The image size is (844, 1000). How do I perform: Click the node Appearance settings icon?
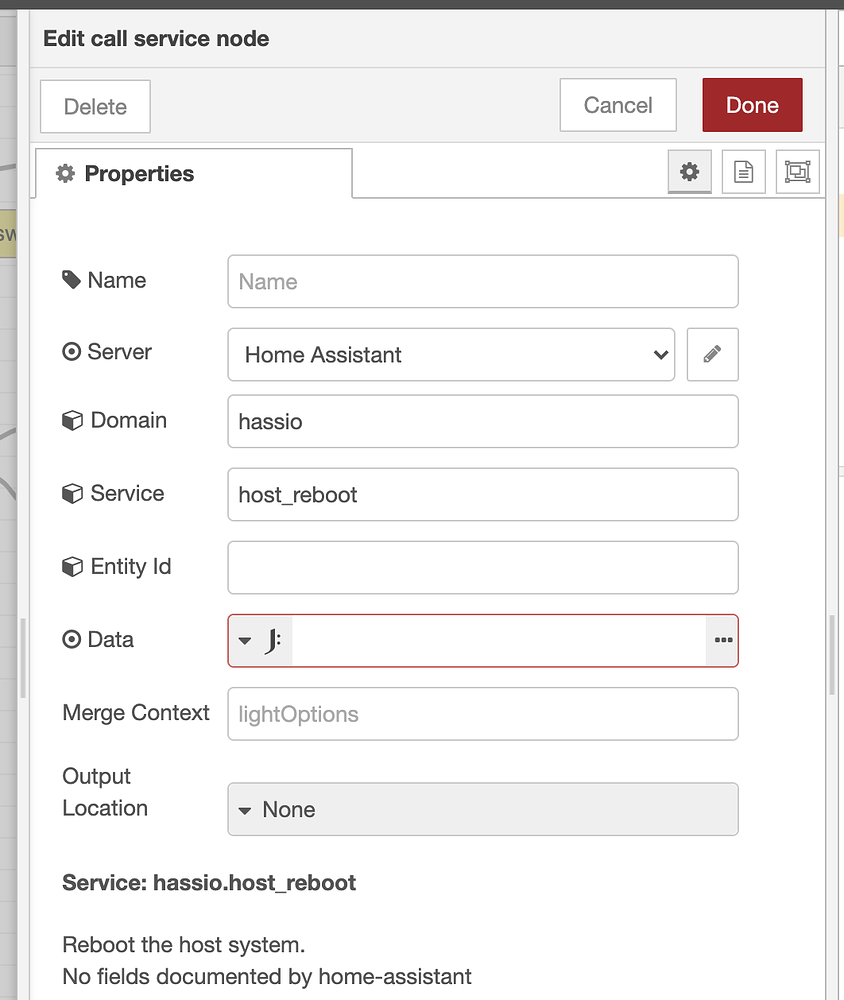797,171
